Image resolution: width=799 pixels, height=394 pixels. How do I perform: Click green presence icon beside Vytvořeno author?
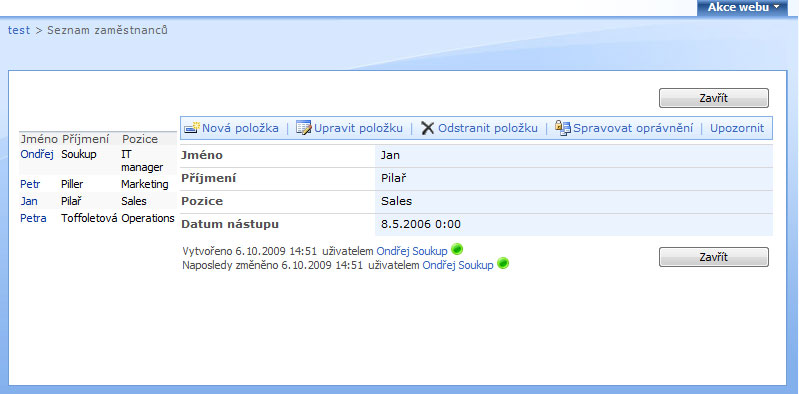(457, 249)
